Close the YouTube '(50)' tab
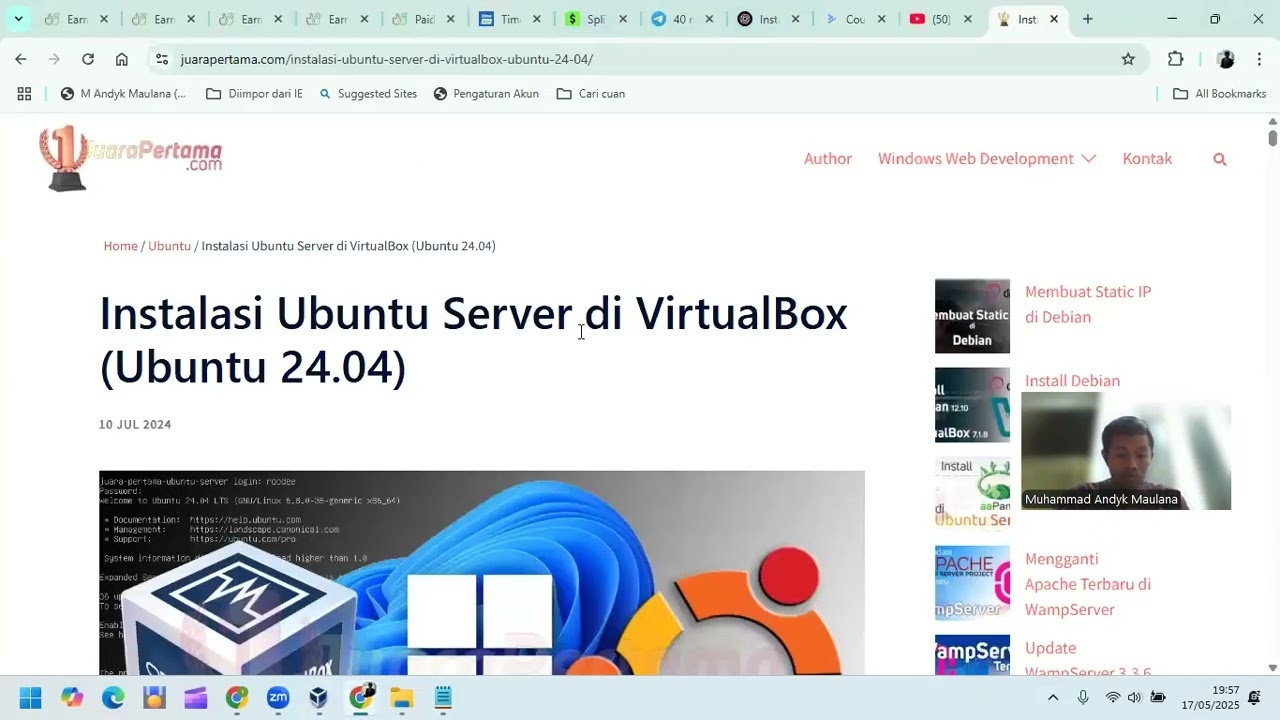Screen dimensions: 1280x720 [x=967, y=19]
